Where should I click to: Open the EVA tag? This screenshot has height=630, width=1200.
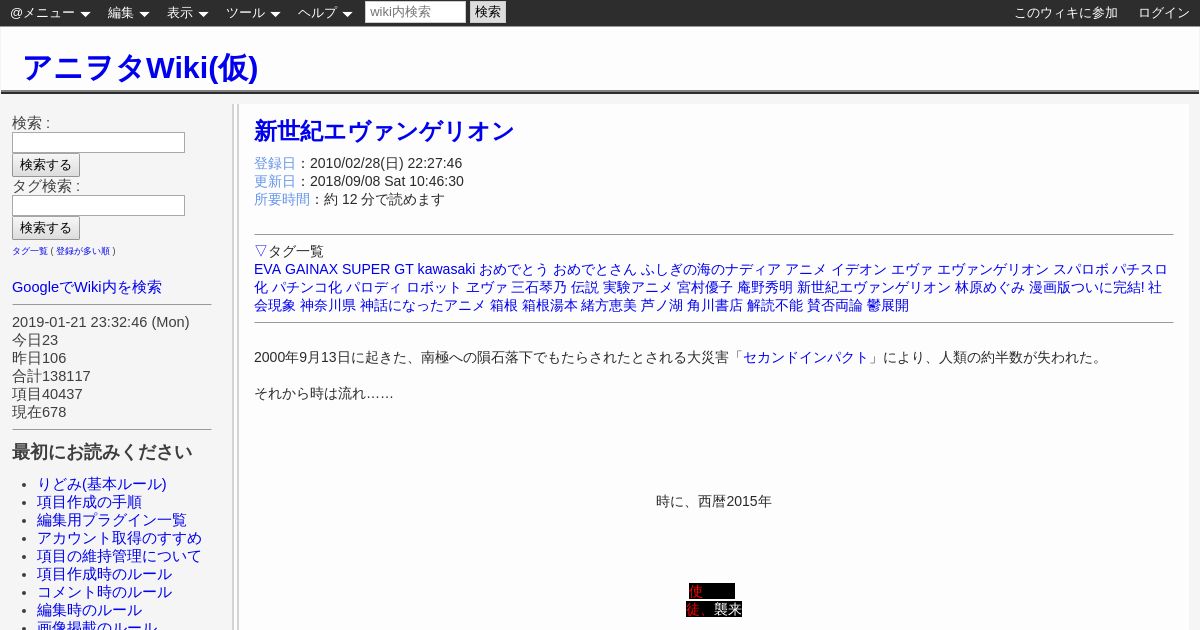pos(267,270)
